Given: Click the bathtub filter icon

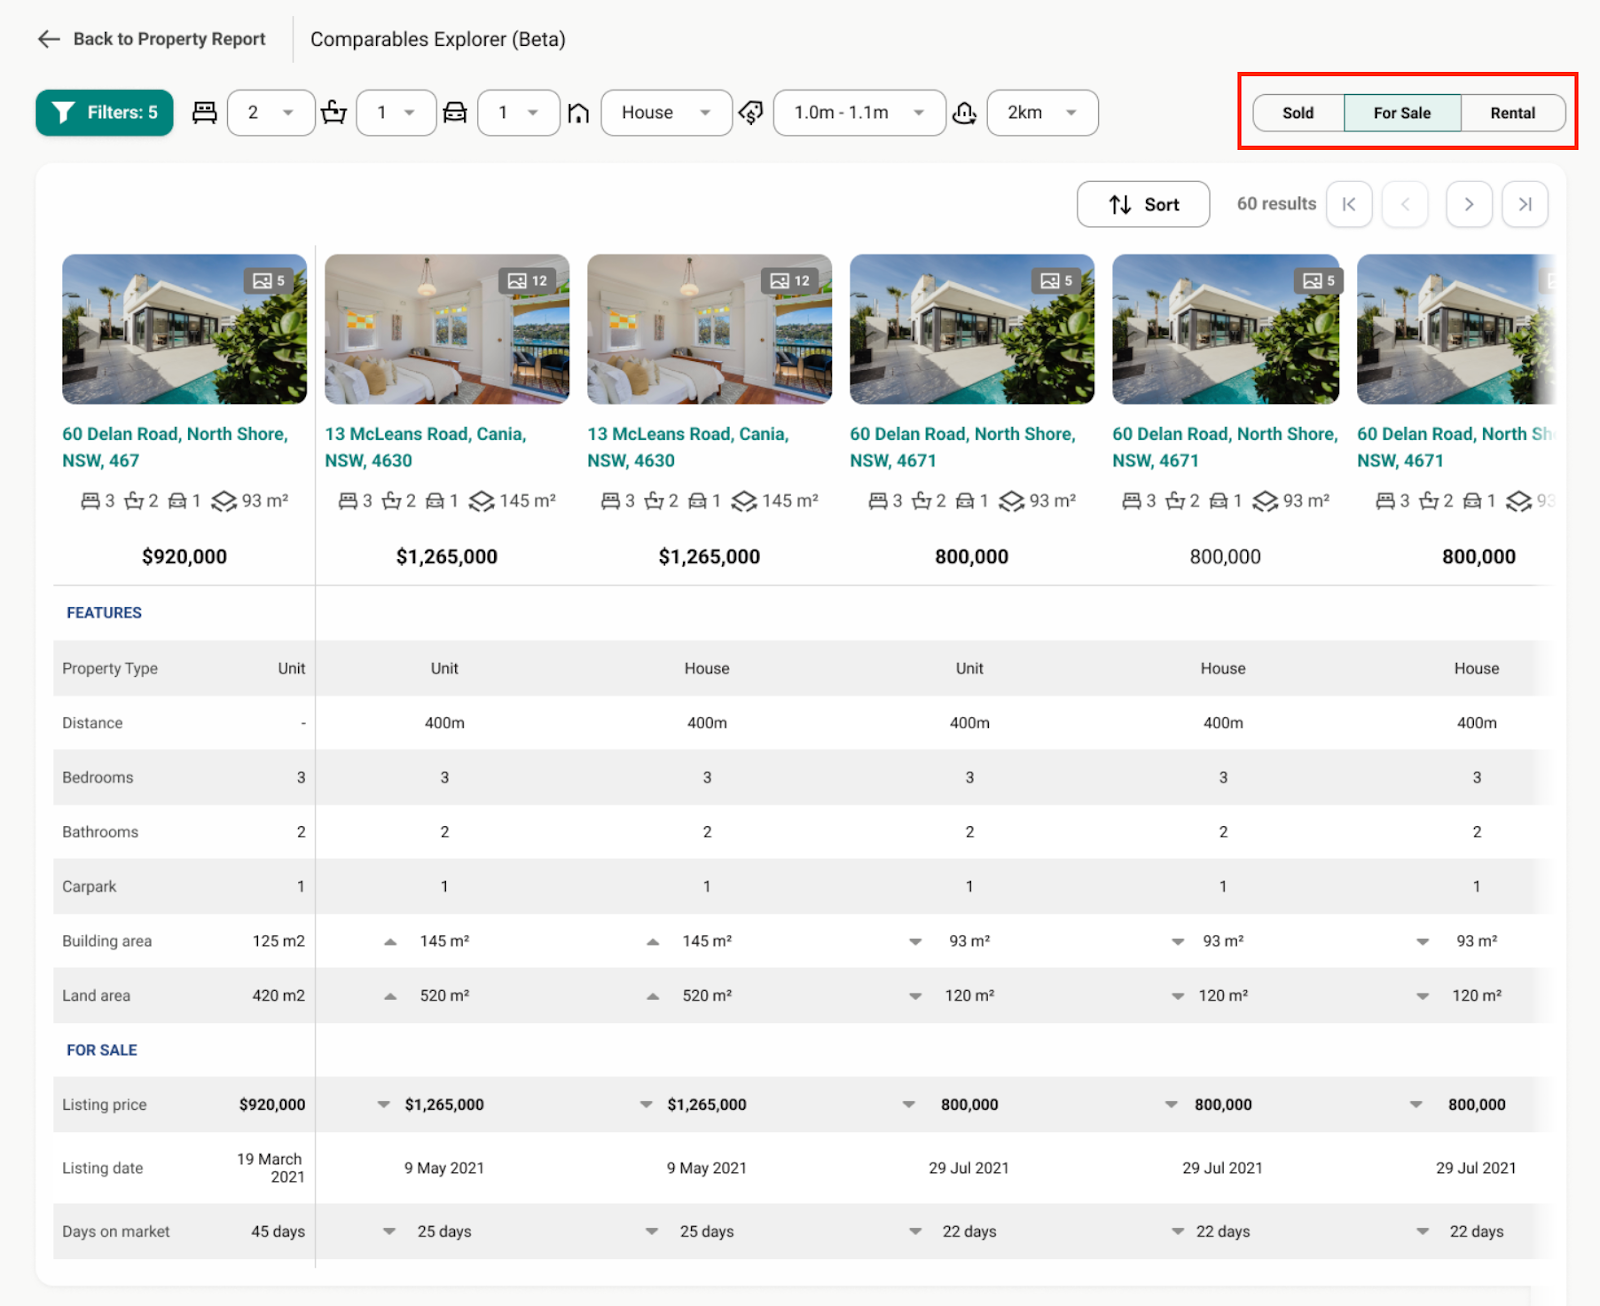Looking at the screenshot, I should (334, 113).
